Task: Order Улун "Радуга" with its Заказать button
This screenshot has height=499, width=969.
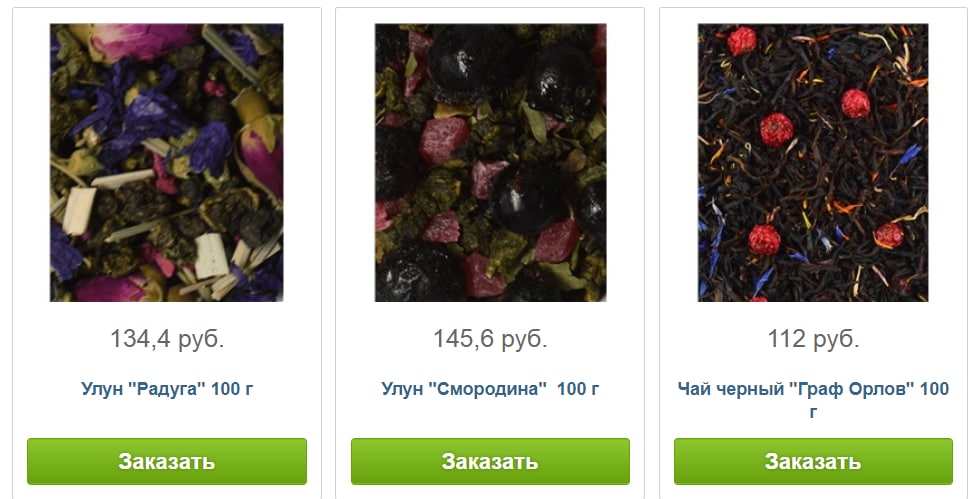Action: tap(167, 461)
